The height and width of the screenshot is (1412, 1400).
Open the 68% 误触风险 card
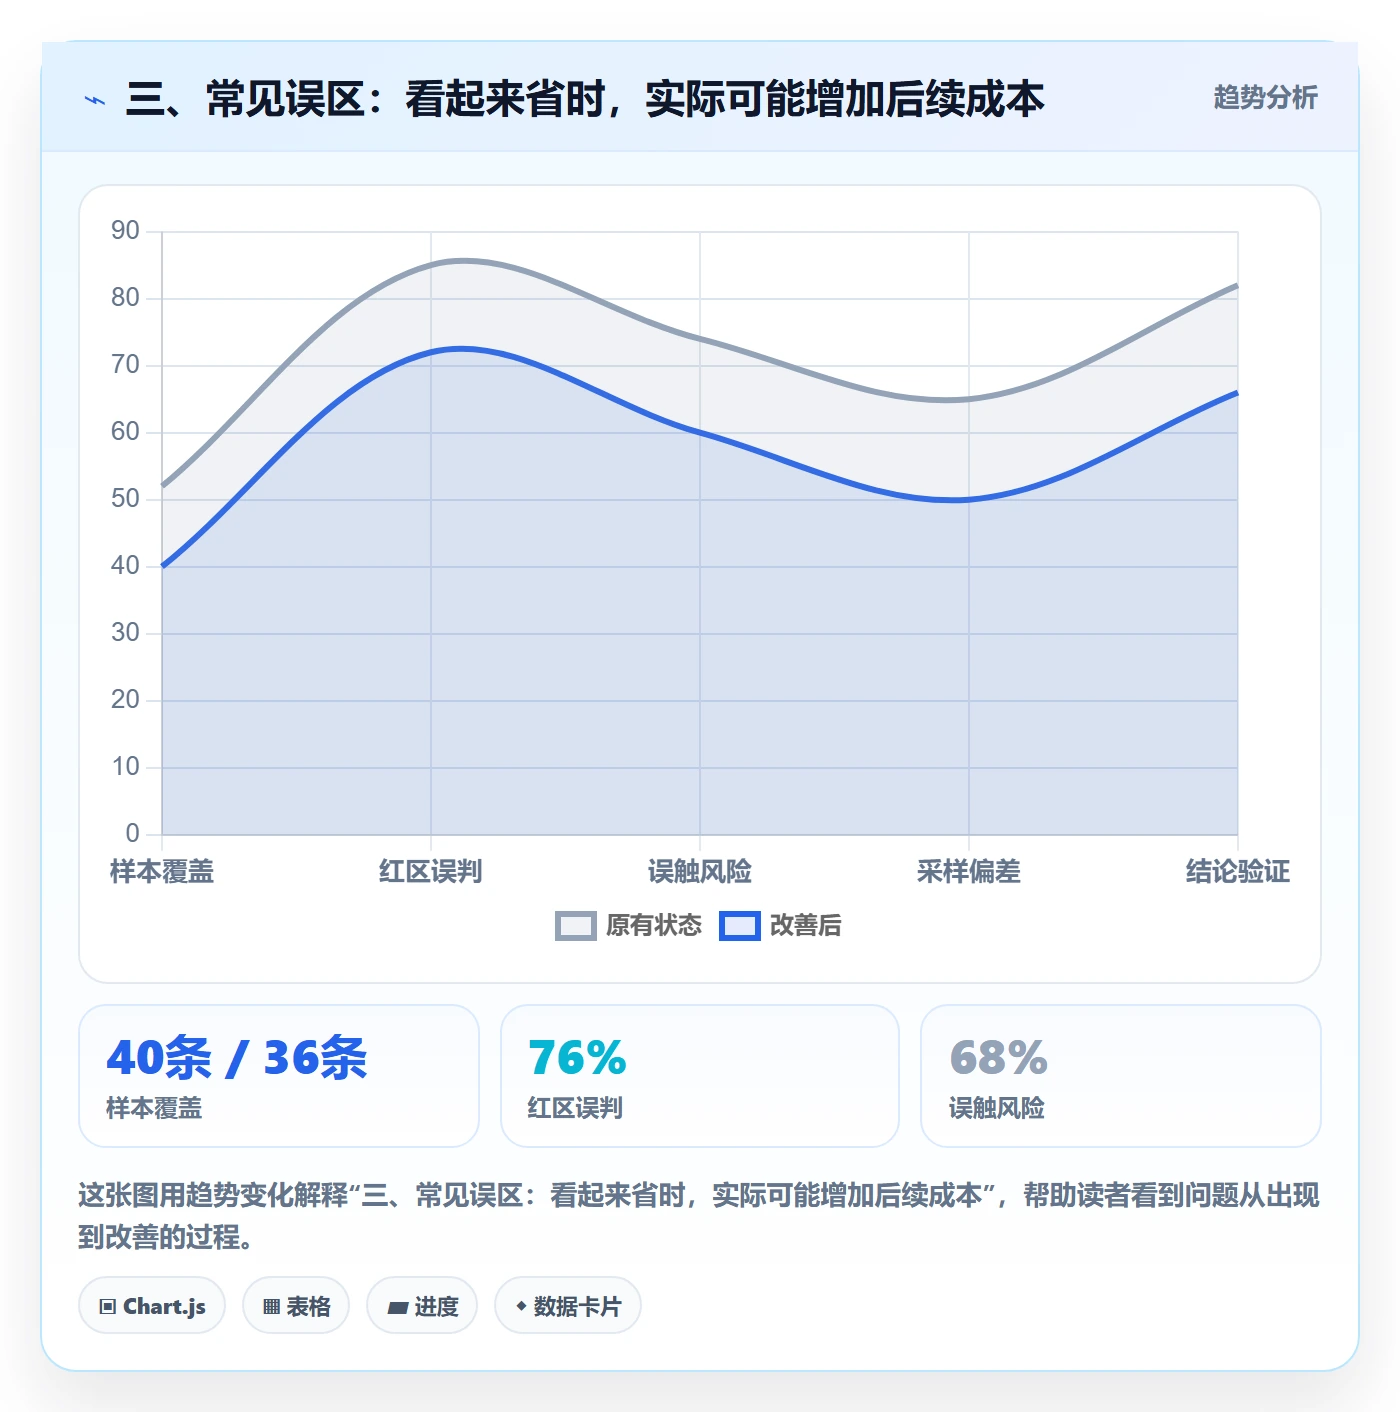(1121, 1076)
